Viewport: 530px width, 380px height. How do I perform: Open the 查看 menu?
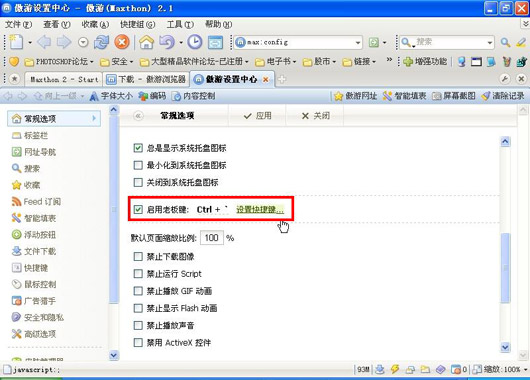pos(56,24)
